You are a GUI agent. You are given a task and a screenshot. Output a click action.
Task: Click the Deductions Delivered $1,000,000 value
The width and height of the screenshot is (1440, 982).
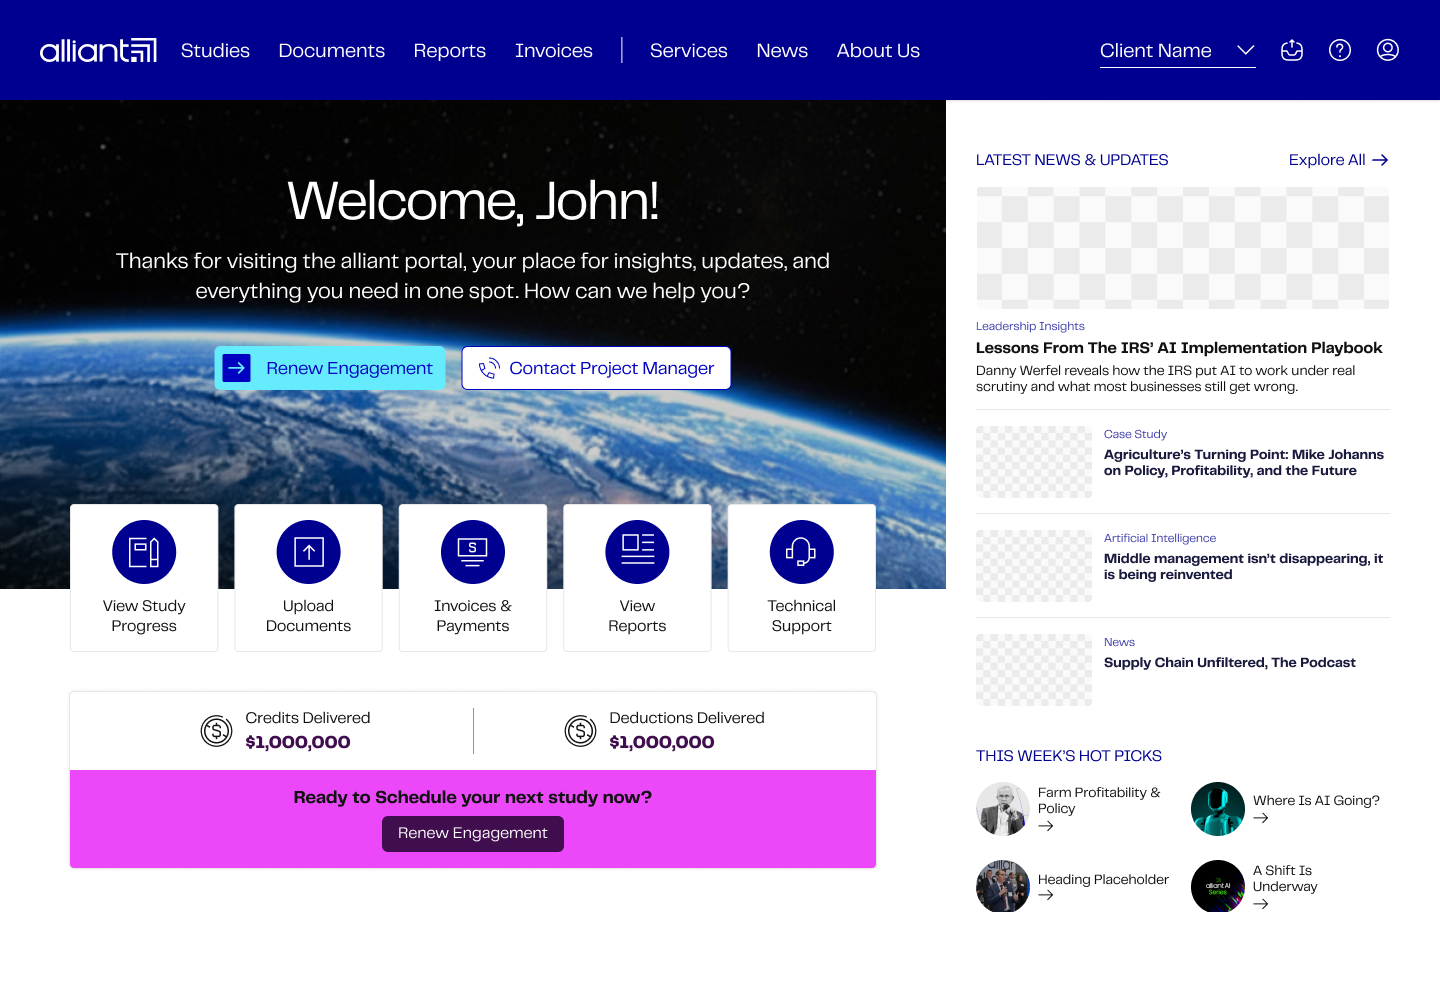[x=662, y=742]
